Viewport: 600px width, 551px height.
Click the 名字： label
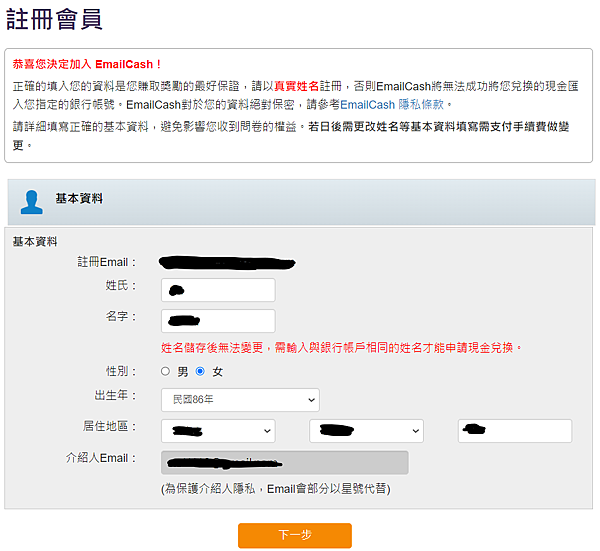pyautogui.click(x=121, y=316)
